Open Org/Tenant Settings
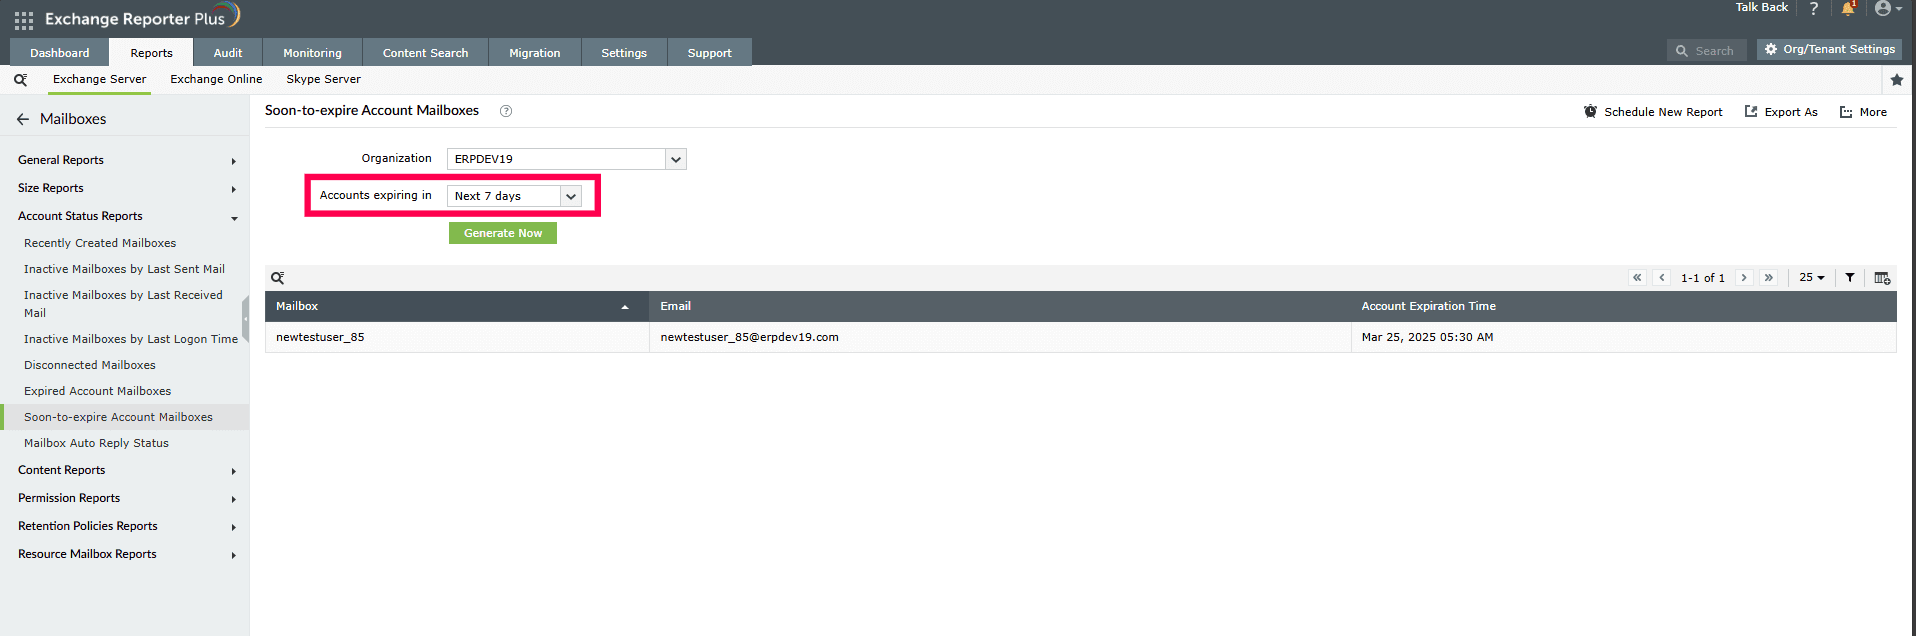 [x=1829, y=49]
